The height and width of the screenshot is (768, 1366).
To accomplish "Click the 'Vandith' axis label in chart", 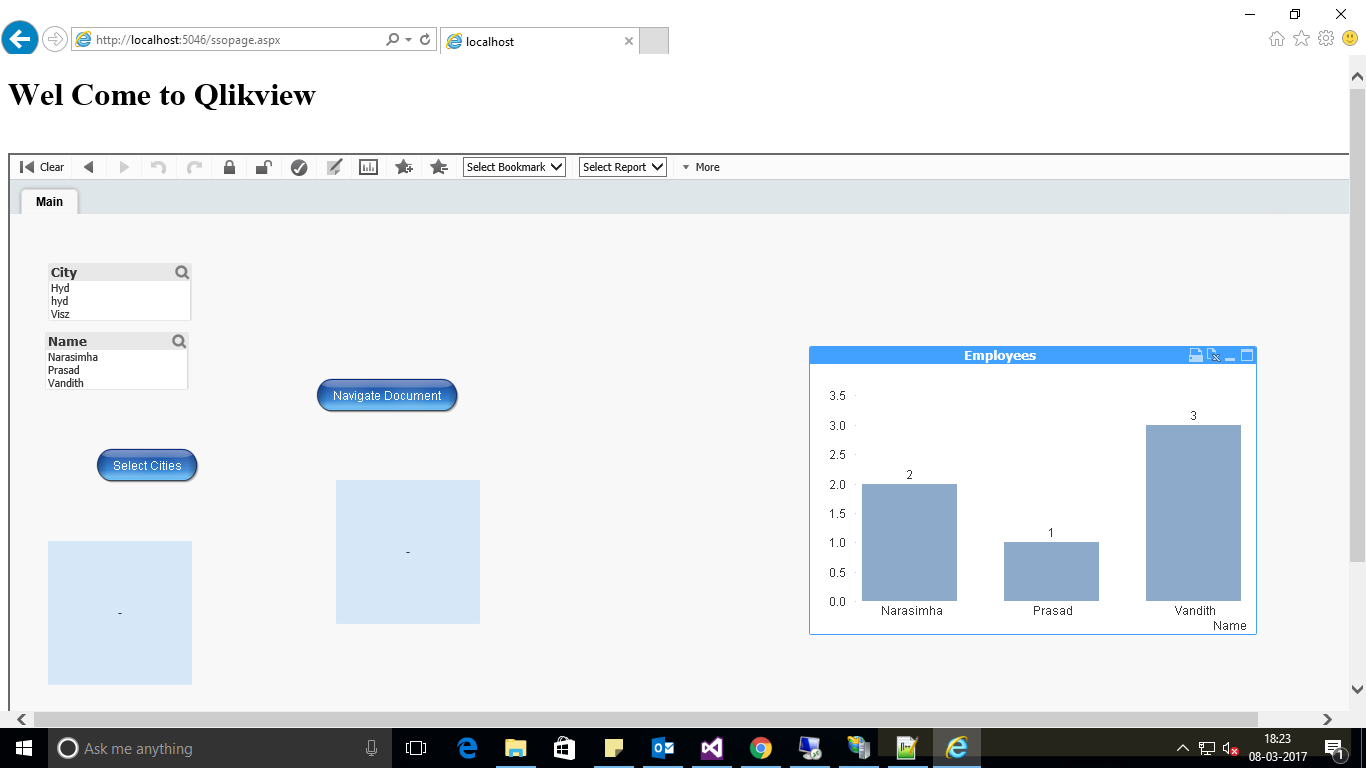I will tap(1195, 611).
